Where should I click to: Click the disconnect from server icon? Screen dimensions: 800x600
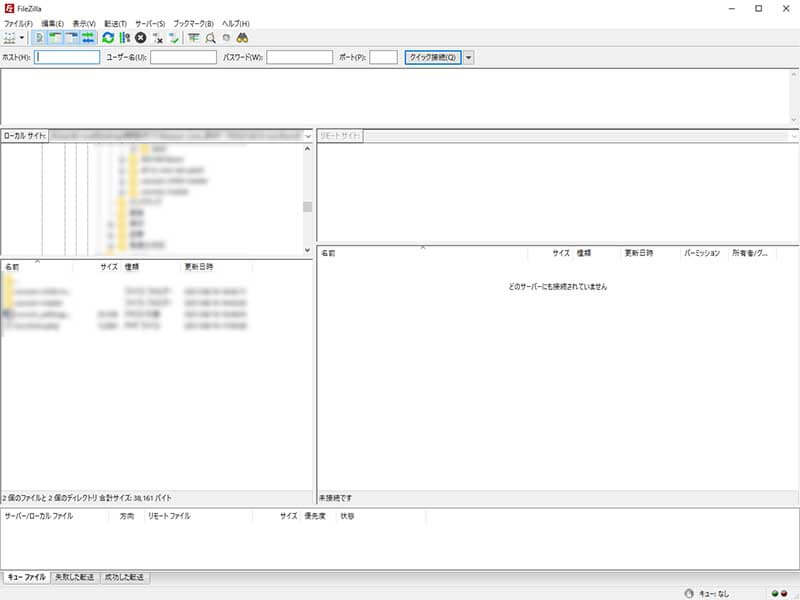click(x=158, y=38)
